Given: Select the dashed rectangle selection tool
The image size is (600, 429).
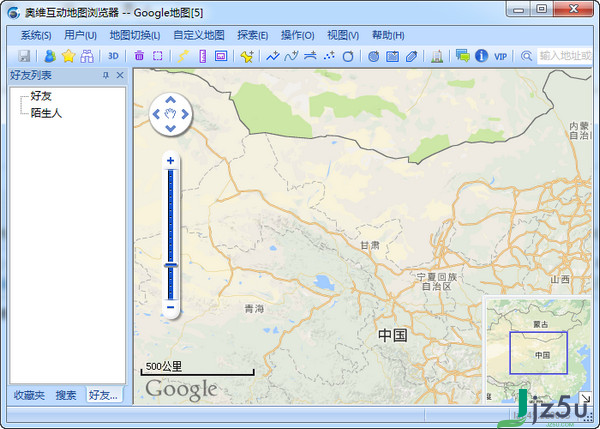Looking at the screenshot, I should [x=157, y=56].
